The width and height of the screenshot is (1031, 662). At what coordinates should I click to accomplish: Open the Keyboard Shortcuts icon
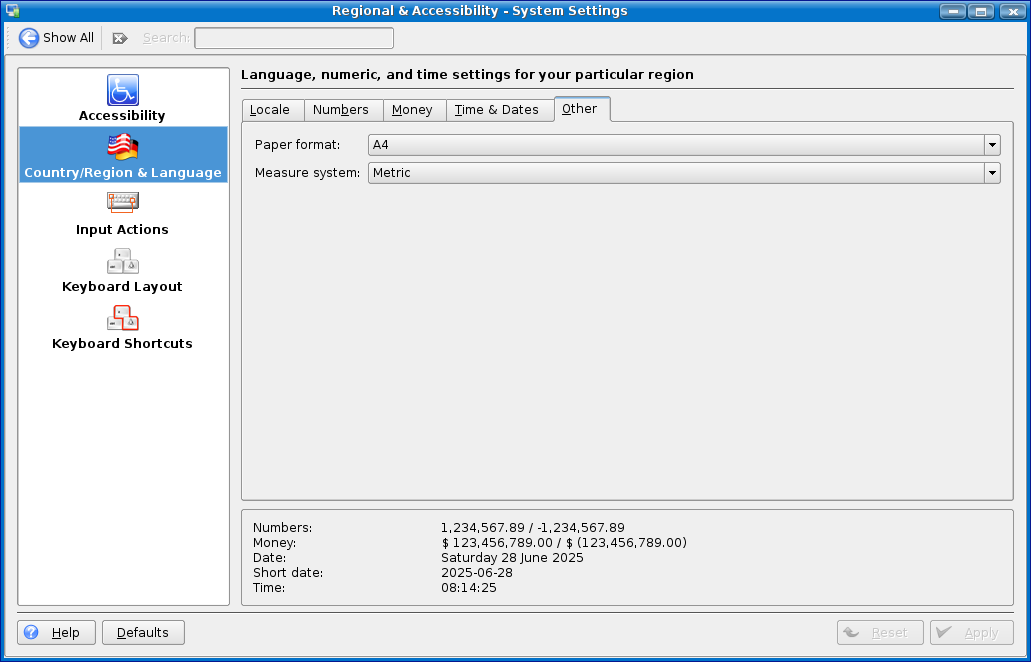click(x=123, y=318)
